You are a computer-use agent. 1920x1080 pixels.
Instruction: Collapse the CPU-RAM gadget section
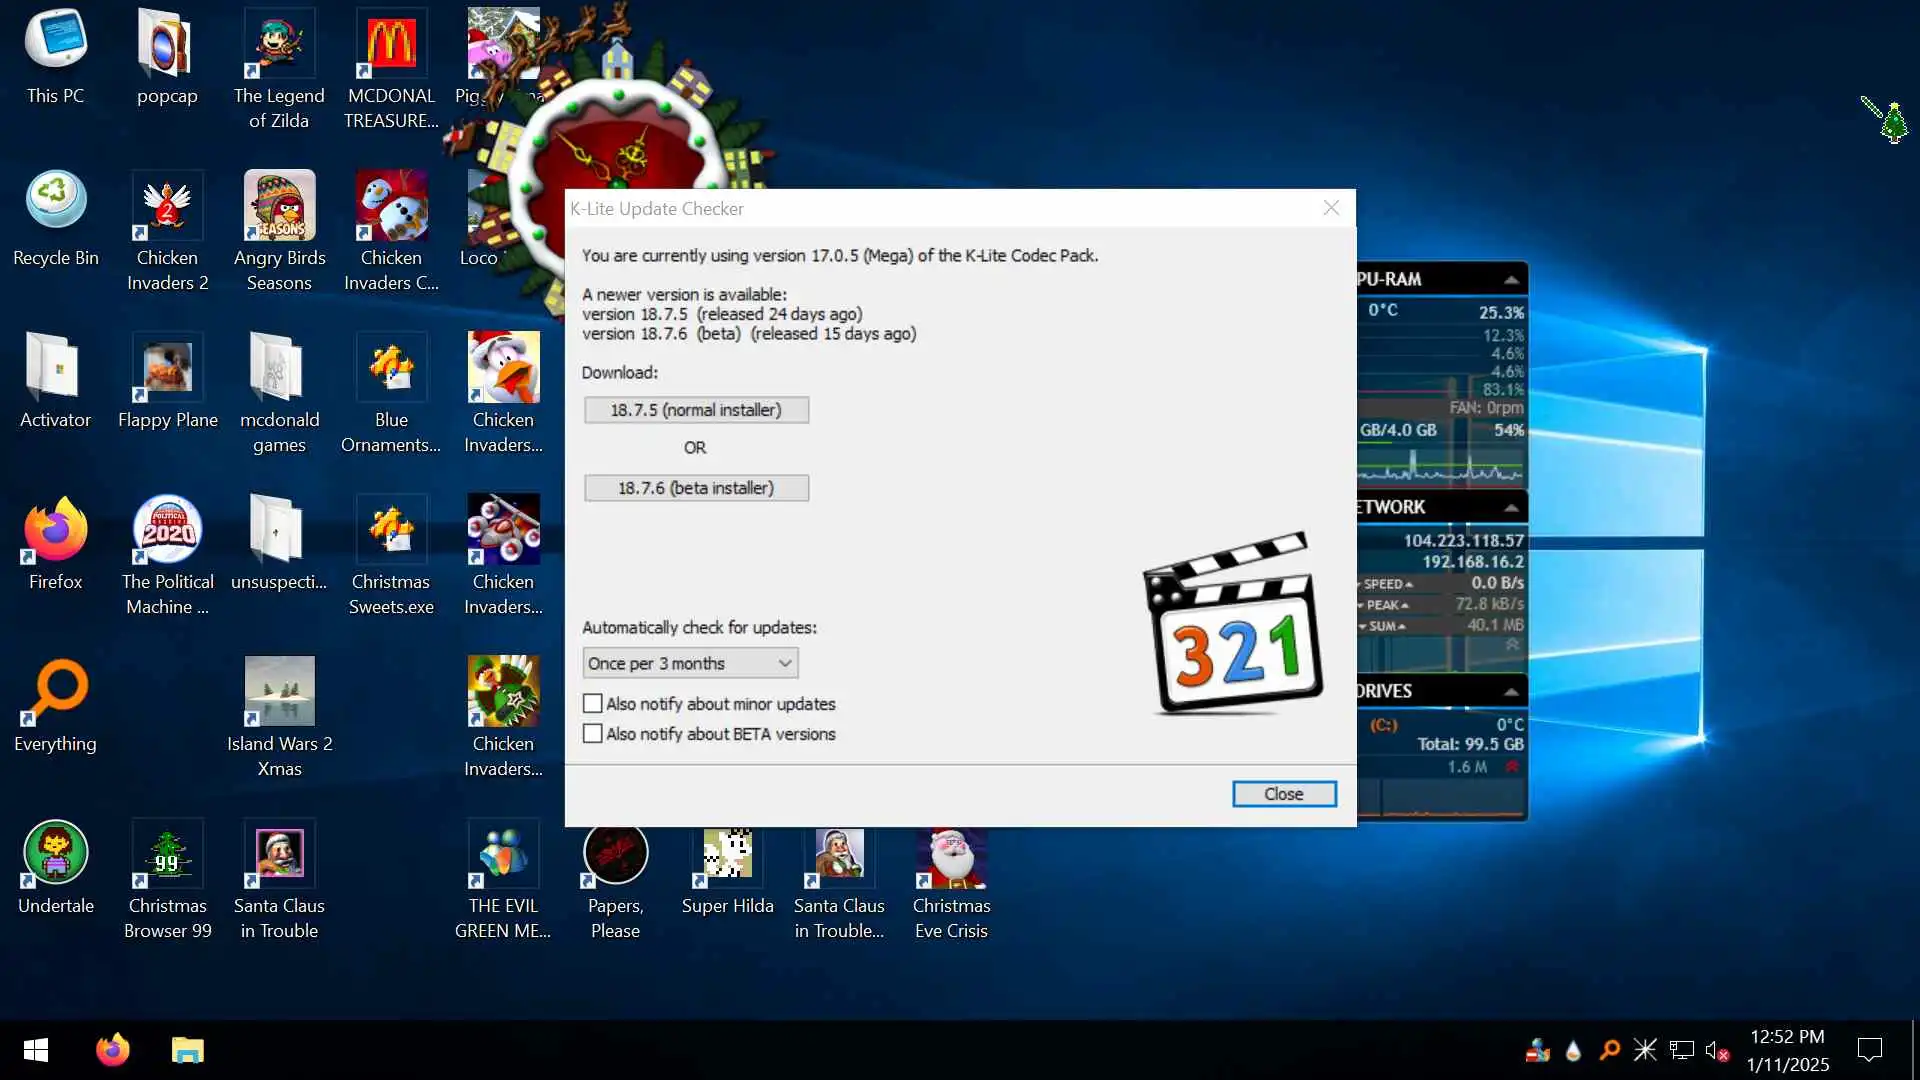pyautogui.click(x=1511, y=280)
